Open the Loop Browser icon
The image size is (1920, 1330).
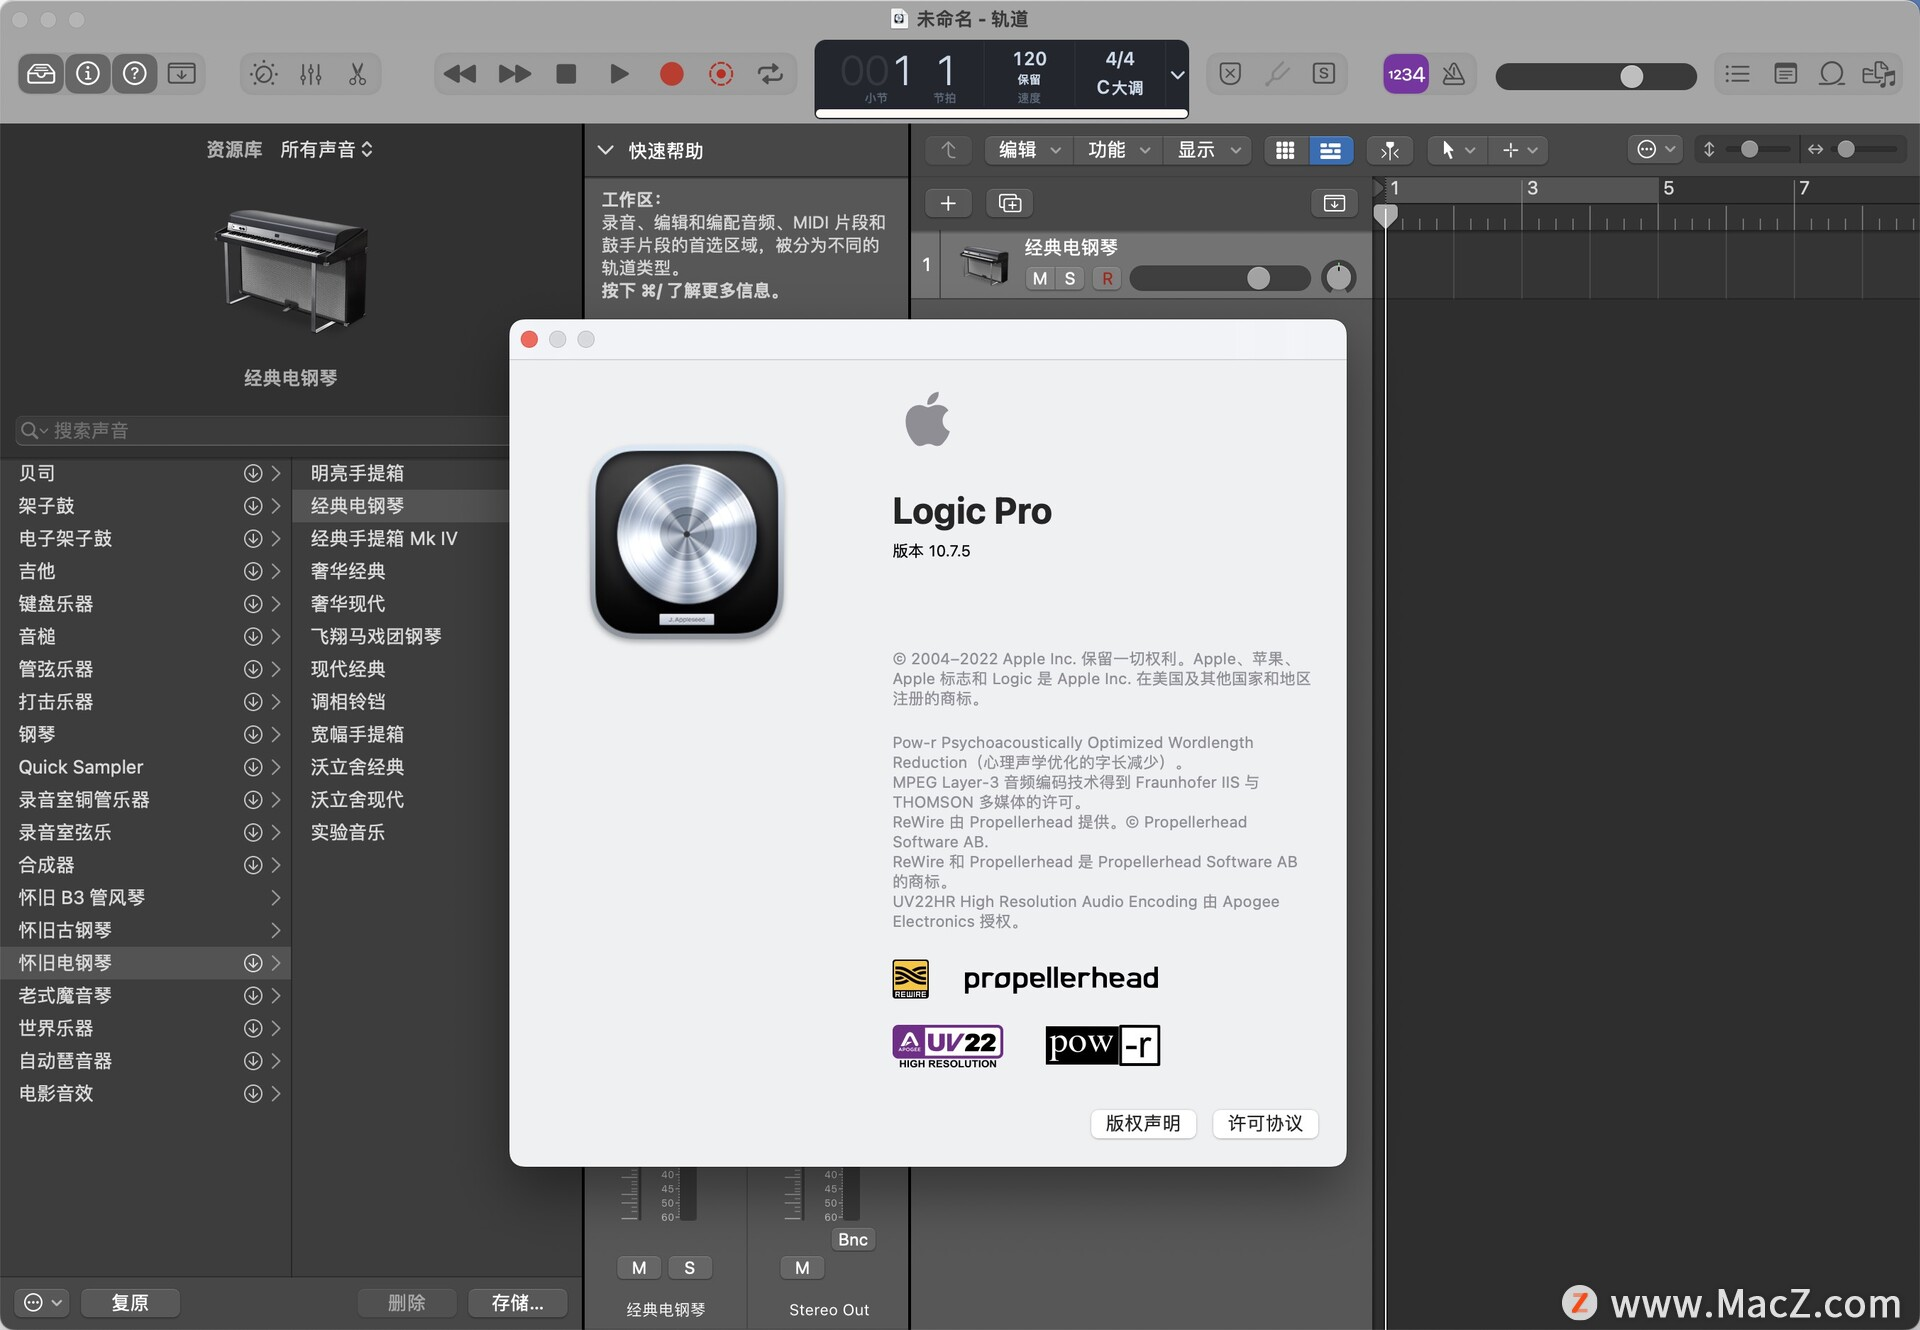click(x=1831, y=73)
